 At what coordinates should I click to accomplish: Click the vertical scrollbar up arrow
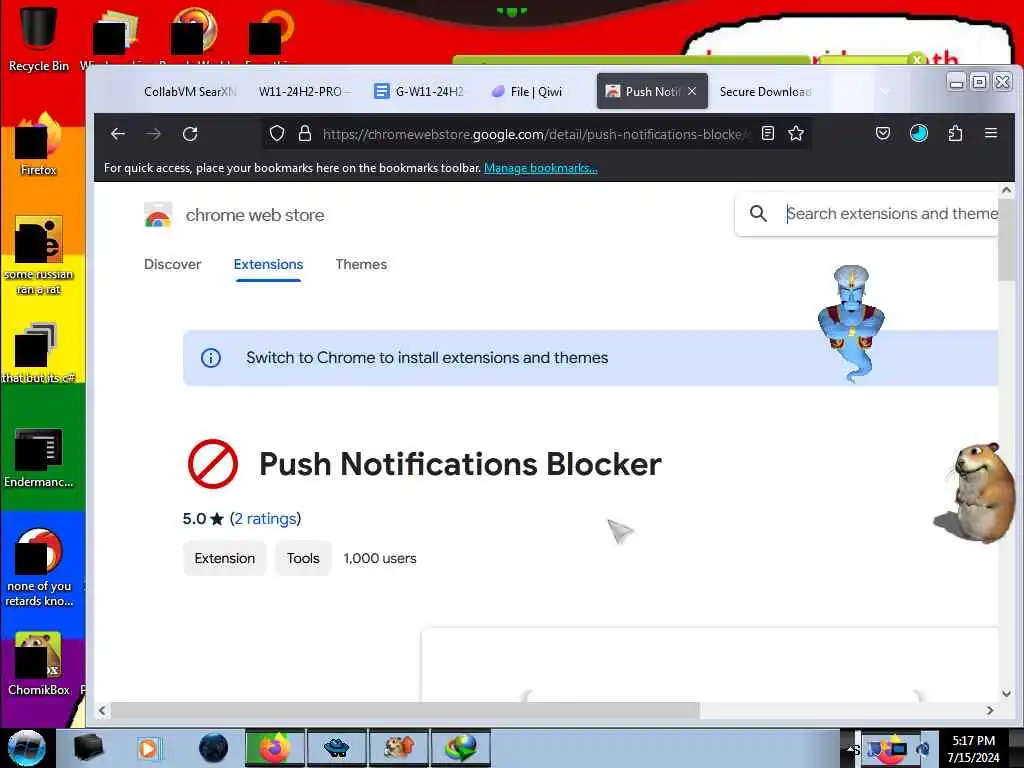pyautogui.click(x=1006, y=190)
